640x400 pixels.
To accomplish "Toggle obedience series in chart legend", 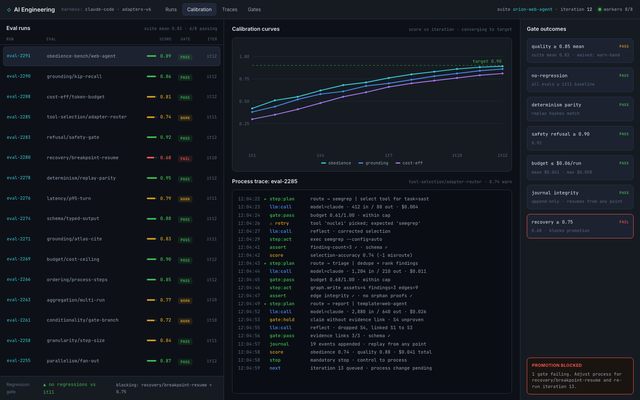I will pyautogui.click(x=336, y=163).
